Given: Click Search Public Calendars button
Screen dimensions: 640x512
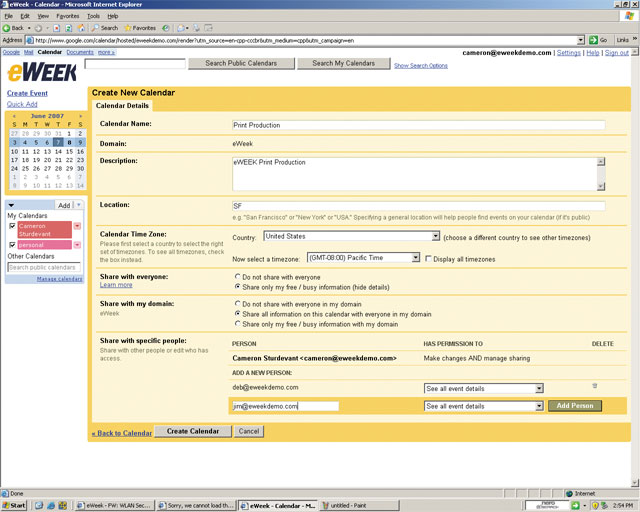Looking at the screenshot, I should pyautogui.click(x=241, y=63).
